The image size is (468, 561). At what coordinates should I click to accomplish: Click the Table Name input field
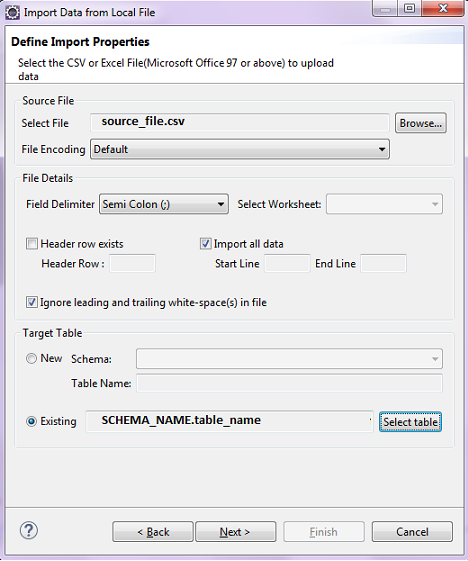pos(289,383)
